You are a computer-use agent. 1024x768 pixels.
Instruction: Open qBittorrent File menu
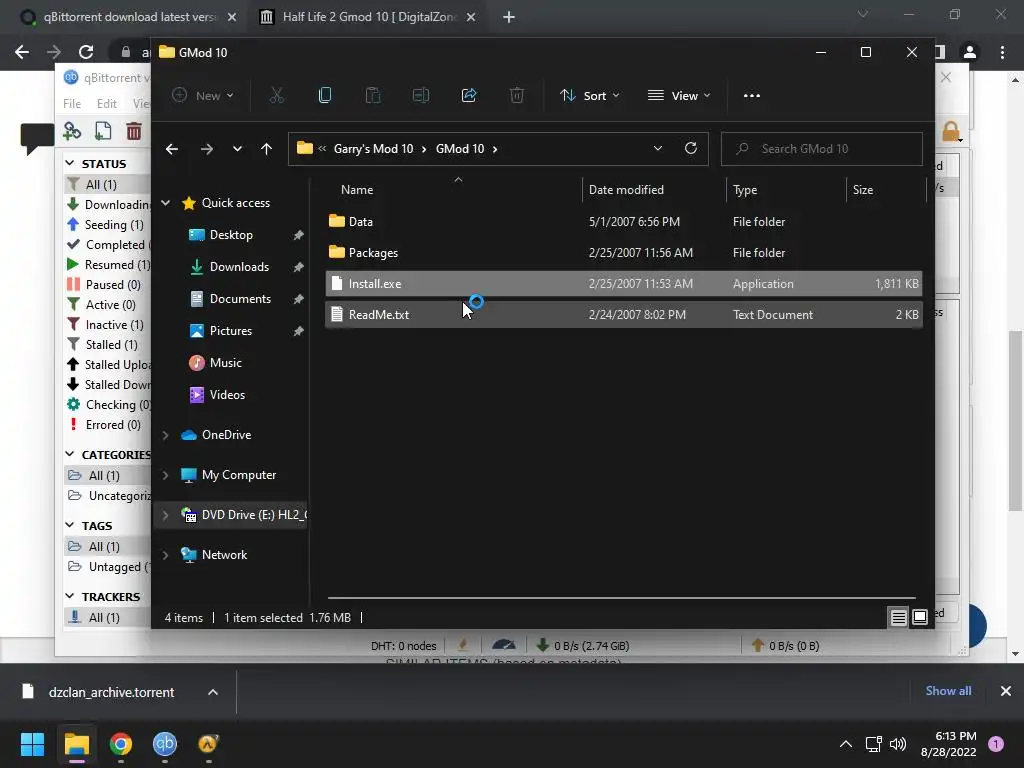(72, 104)
